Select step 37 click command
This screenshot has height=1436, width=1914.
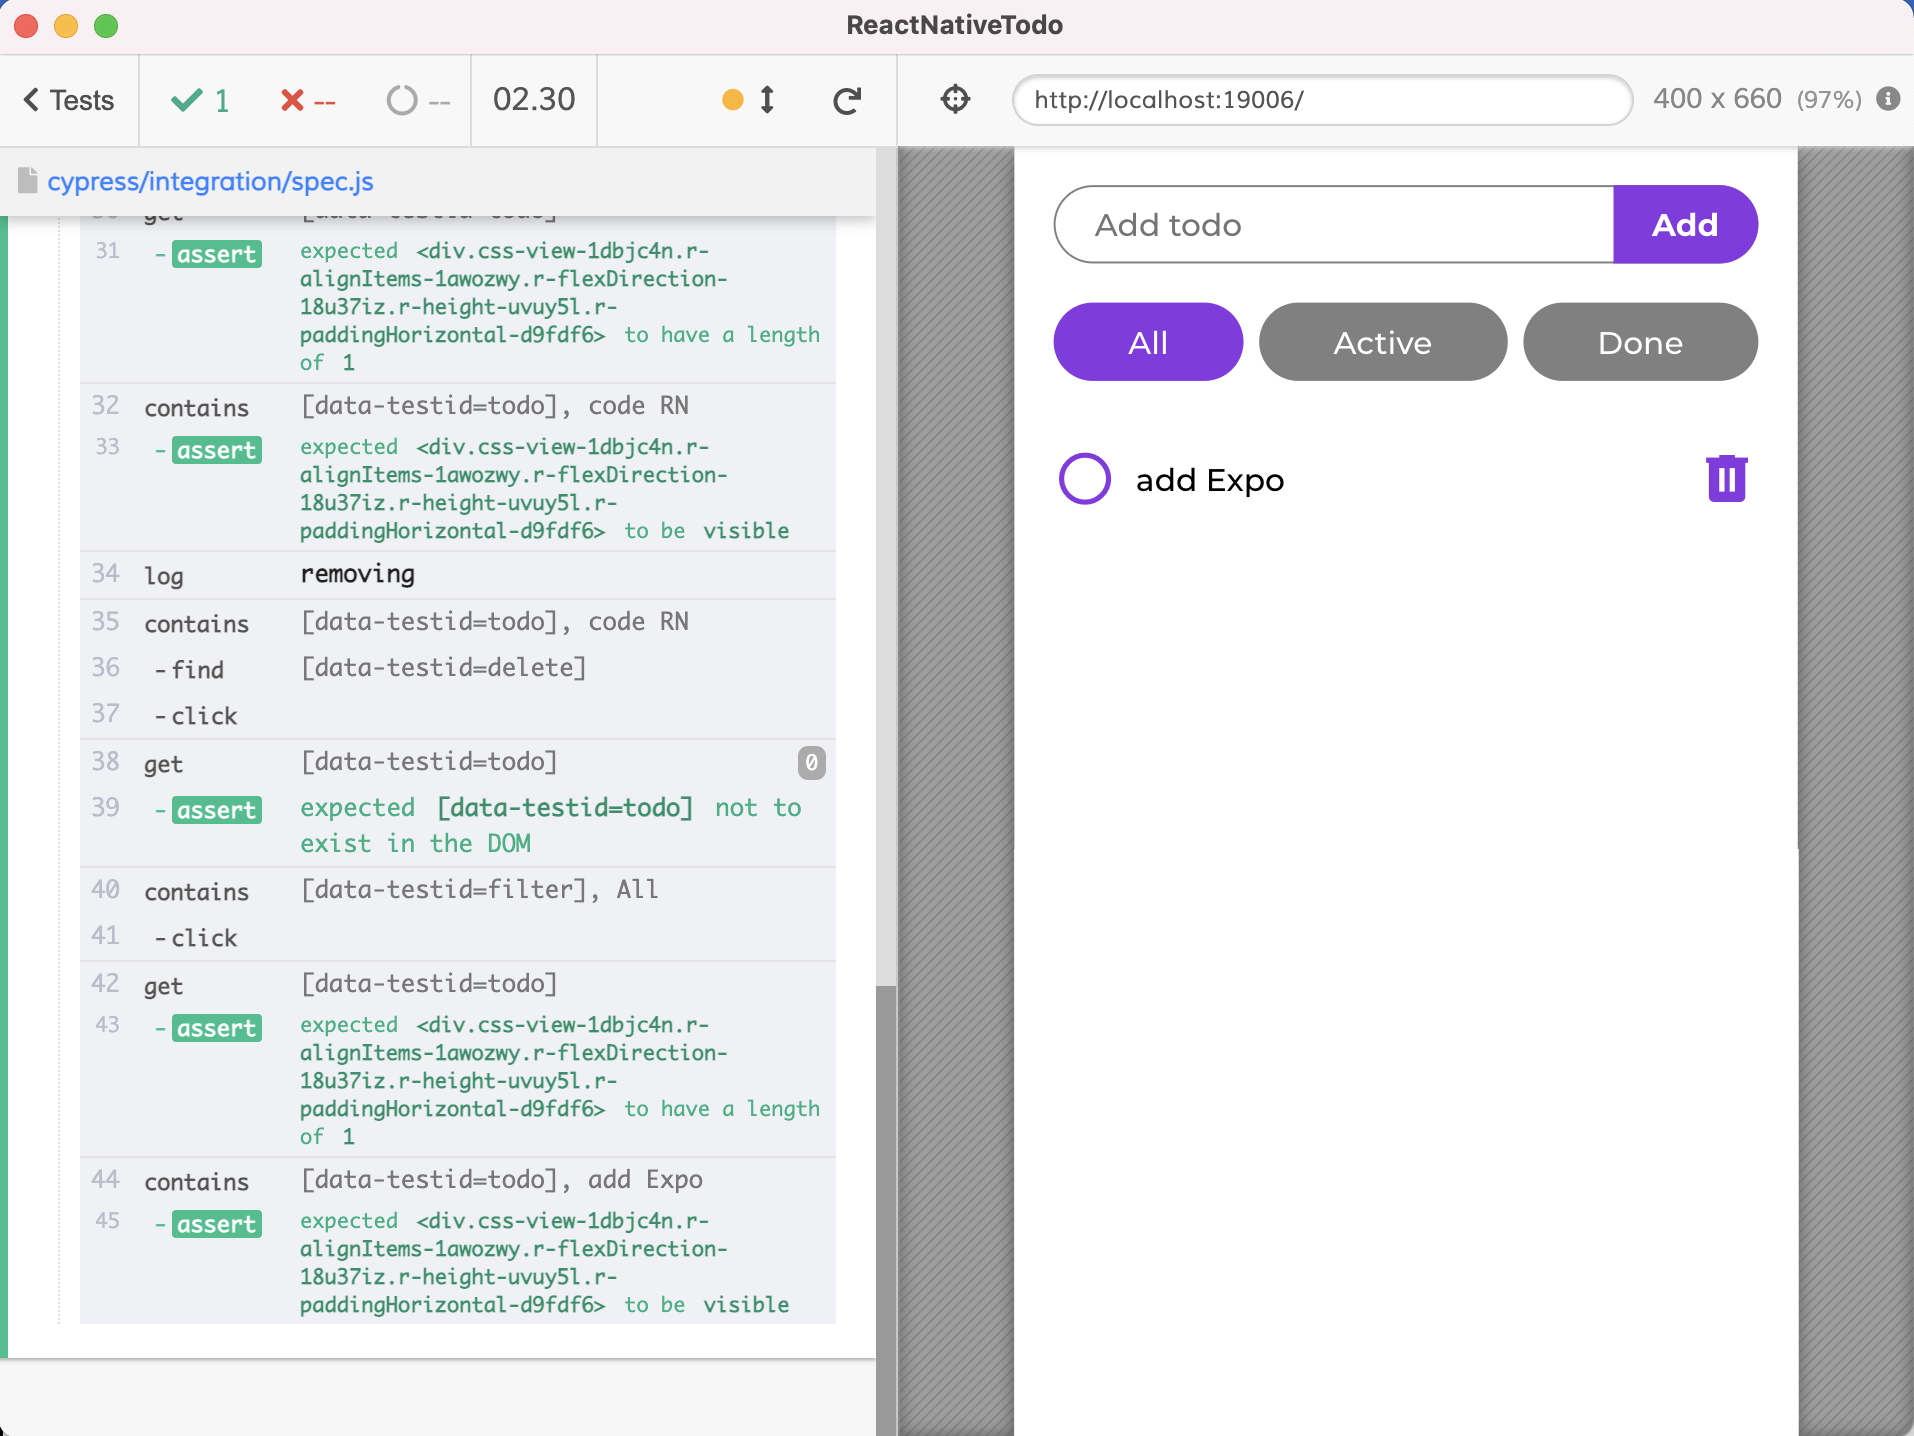(x=458, y=715)
